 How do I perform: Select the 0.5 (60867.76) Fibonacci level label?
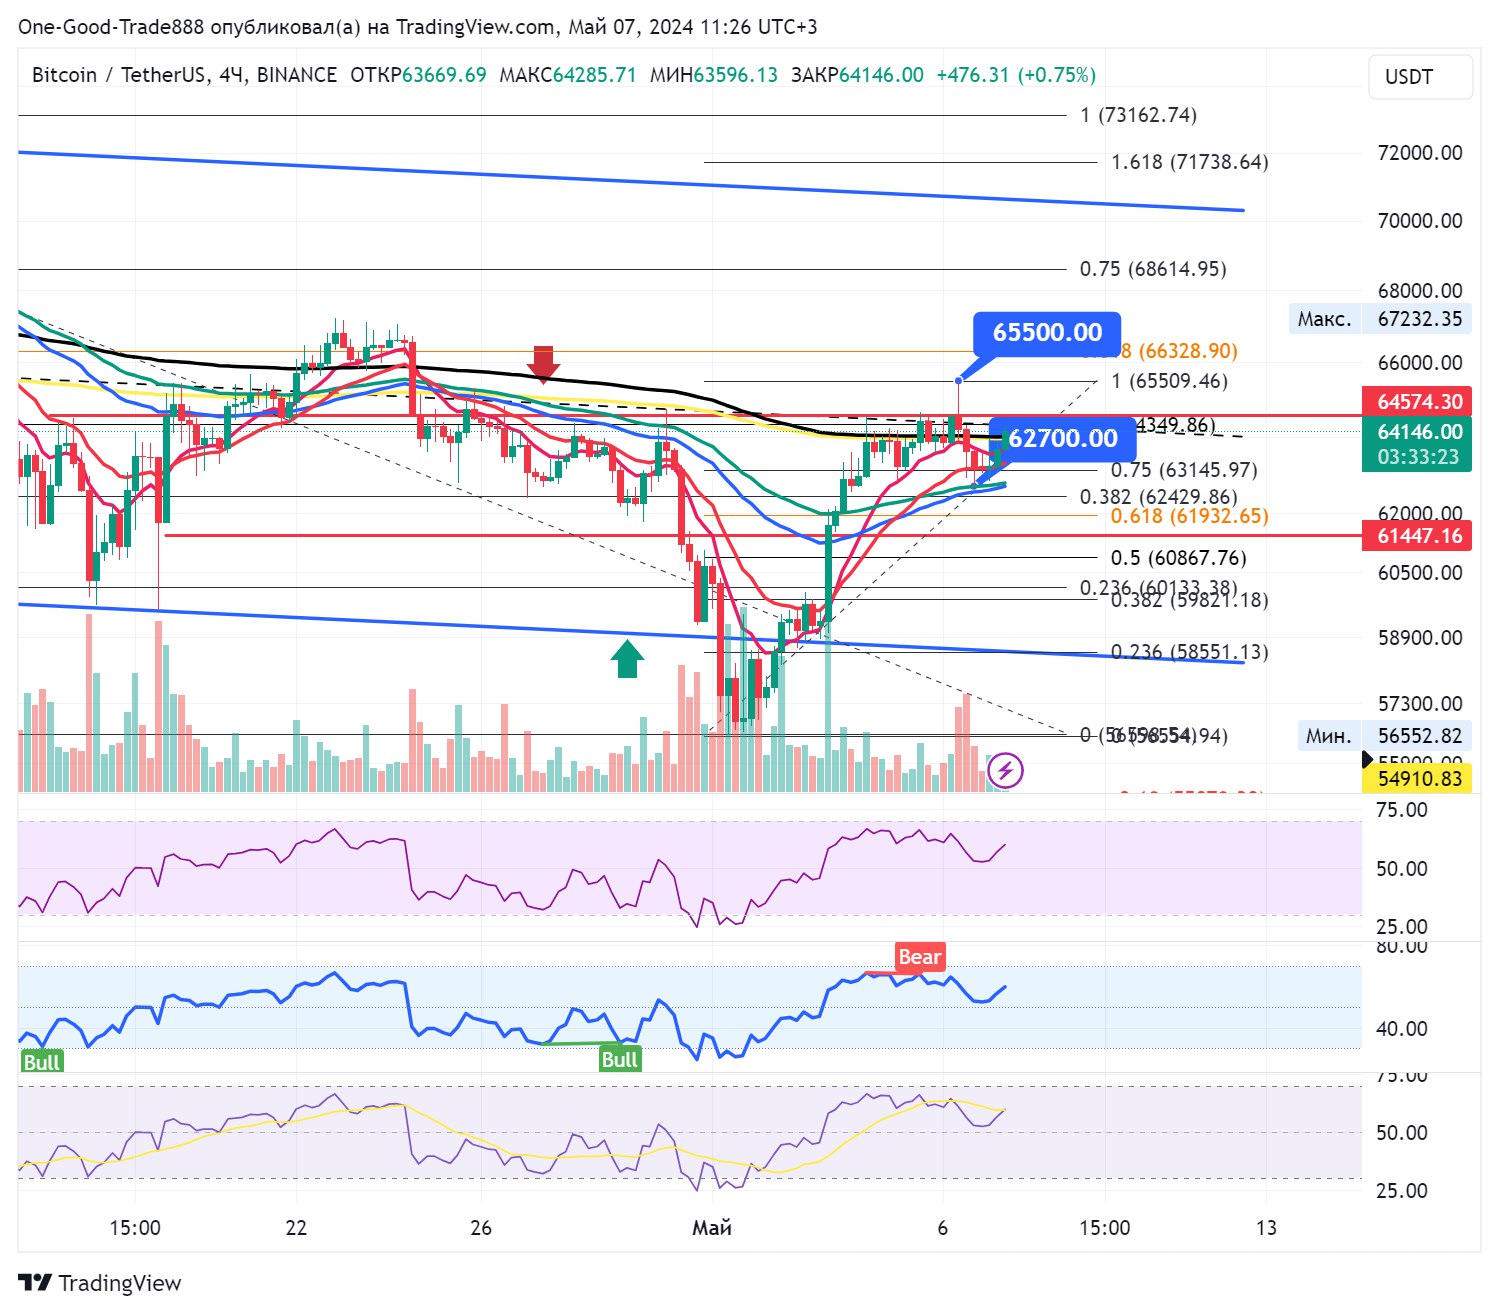(x=1178, y=558)
